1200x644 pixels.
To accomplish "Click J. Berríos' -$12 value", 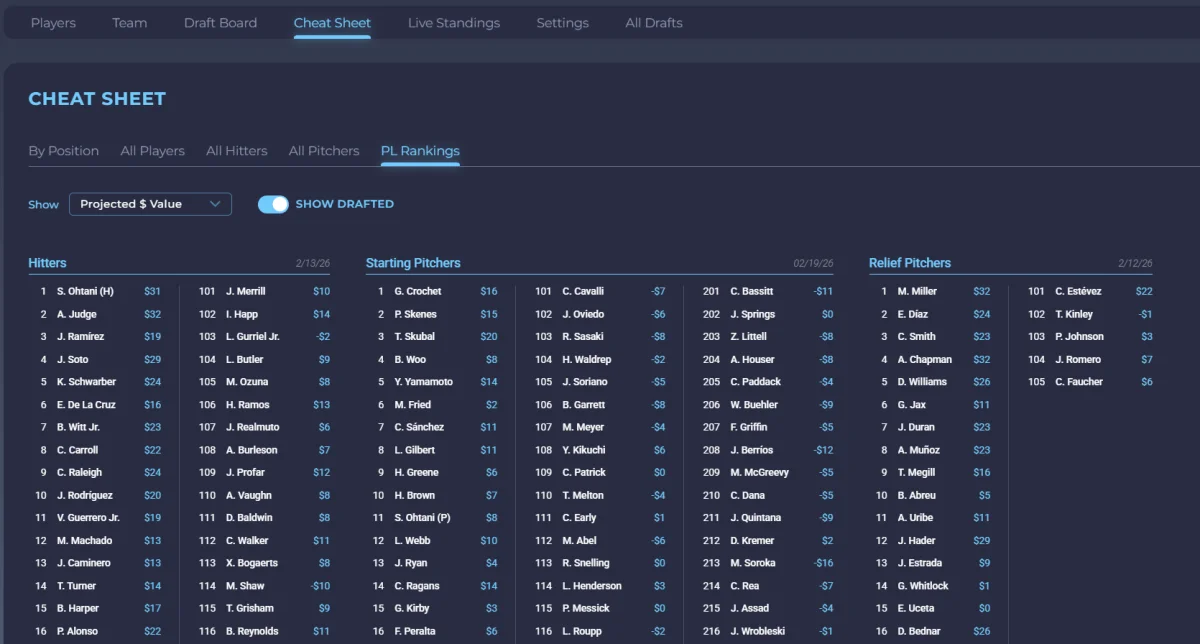I will pos(823,450).
